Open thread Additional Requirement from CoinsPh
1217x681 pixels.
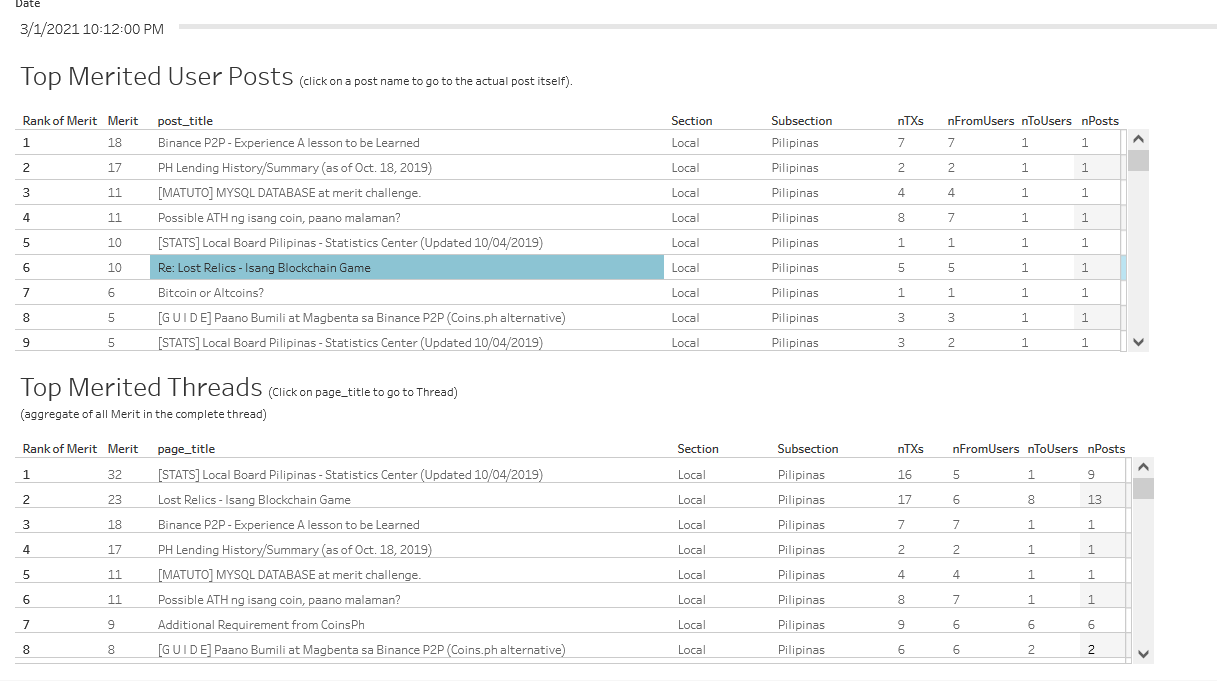(261, 625)
